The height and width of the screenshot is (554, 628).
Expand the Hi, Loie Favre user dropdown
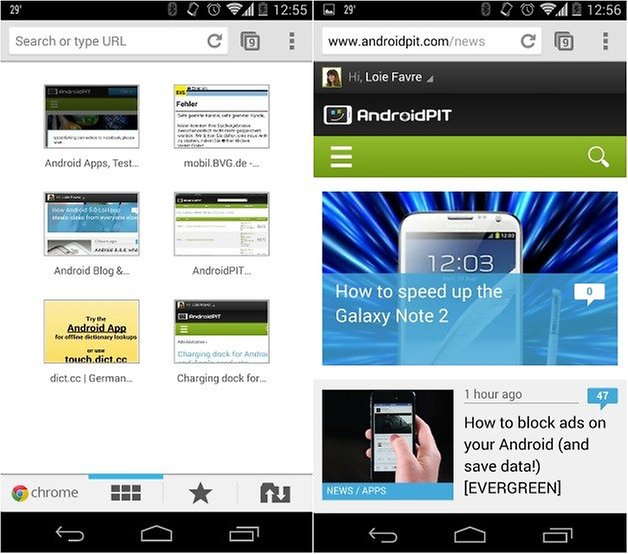coord(390,77)
